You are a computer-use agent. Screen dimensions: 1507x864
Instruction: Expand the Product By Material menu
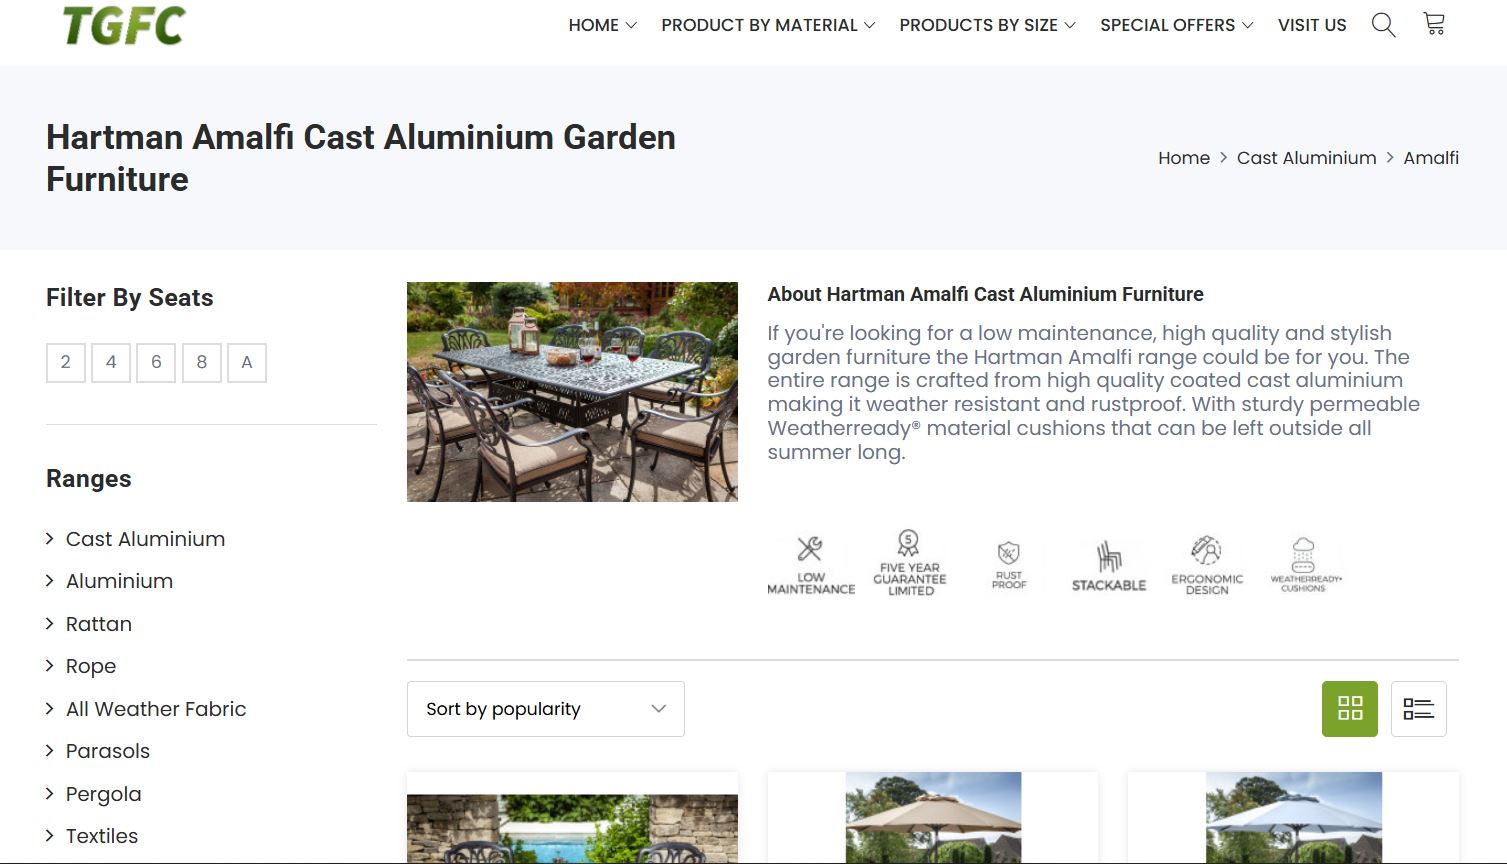767,25
